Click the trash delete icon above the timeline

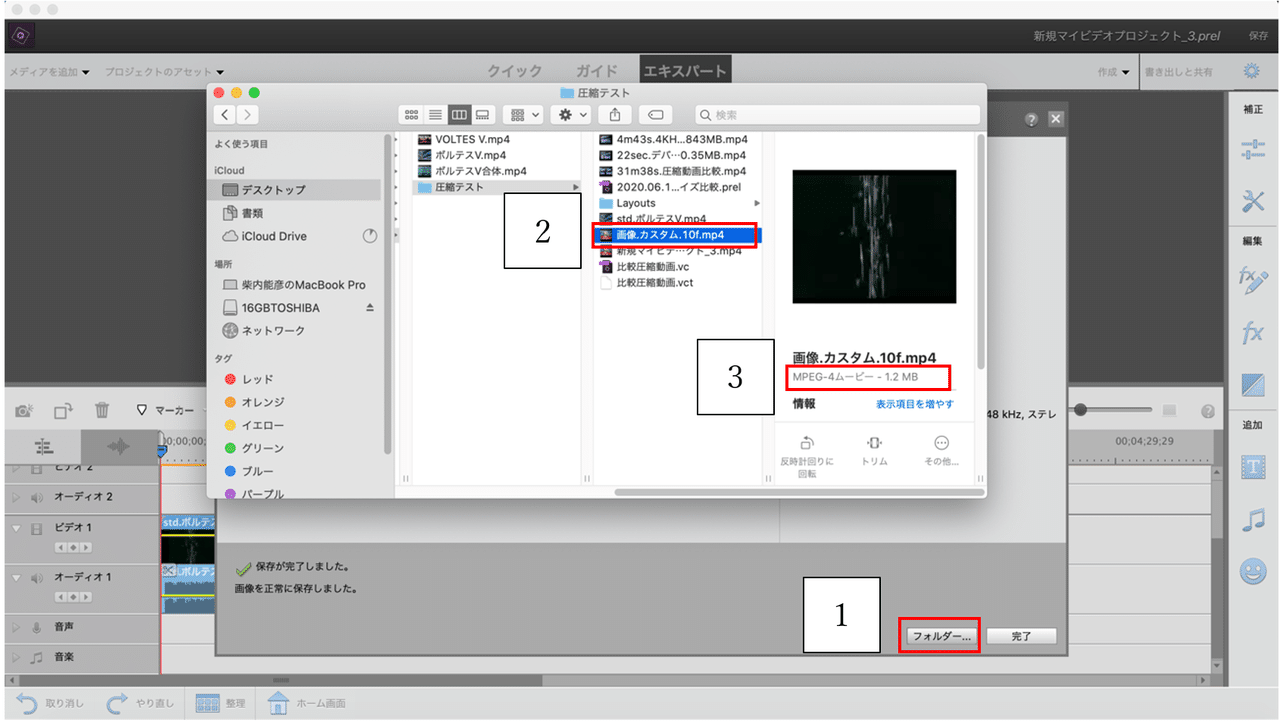[101, 410]
